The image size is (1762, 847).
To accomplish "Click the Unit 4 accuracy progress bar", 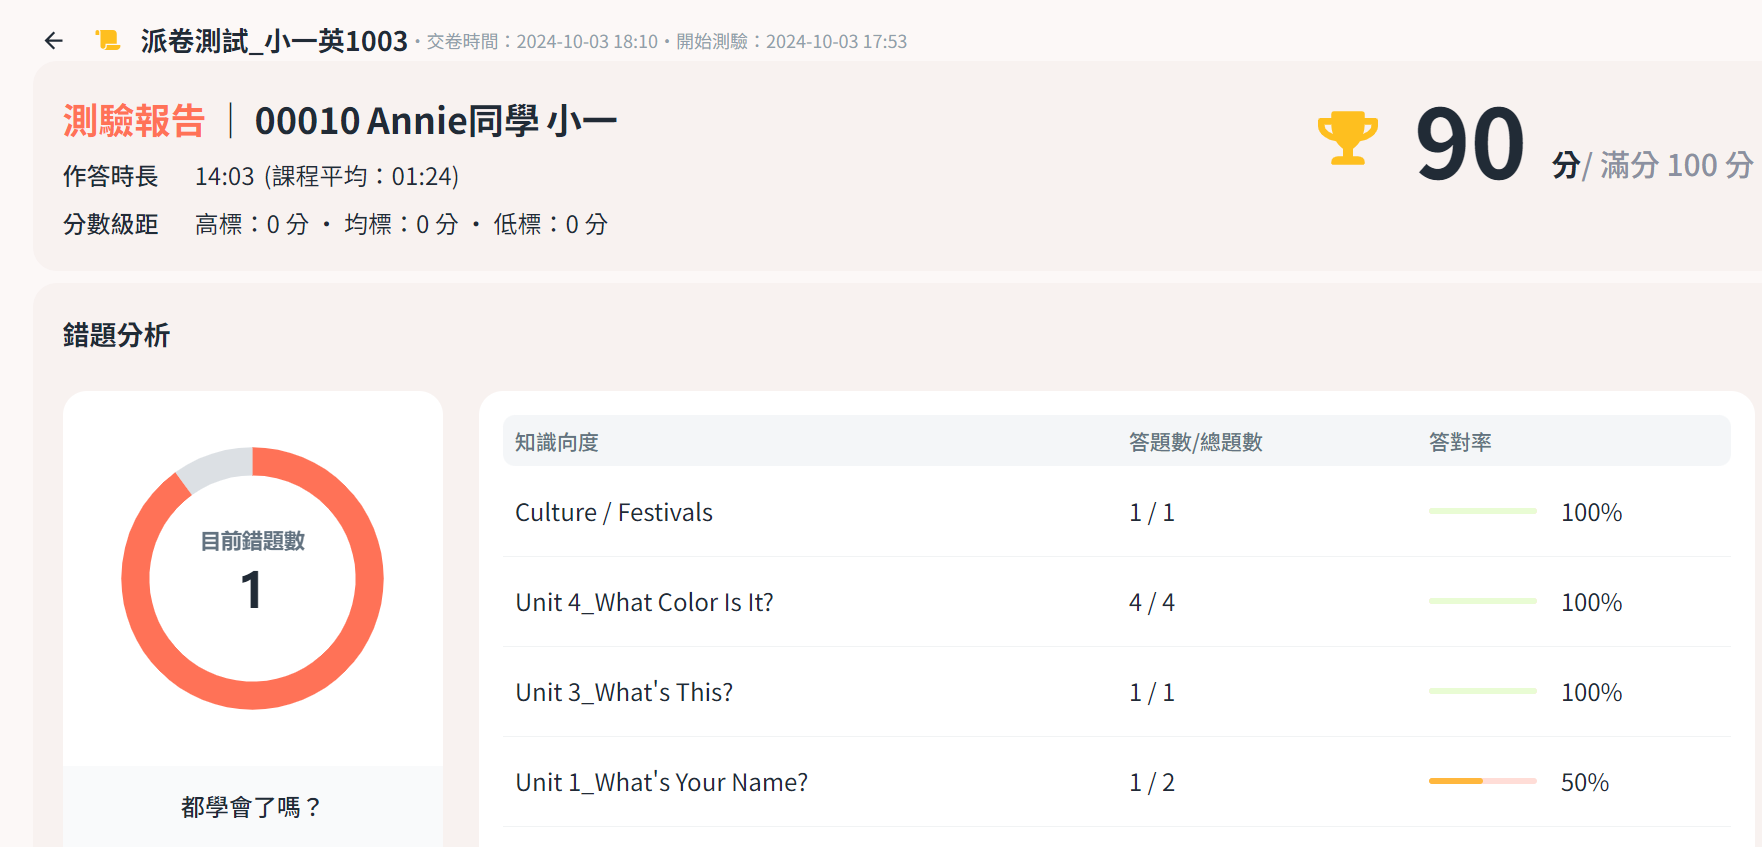I will (1483, 601).
